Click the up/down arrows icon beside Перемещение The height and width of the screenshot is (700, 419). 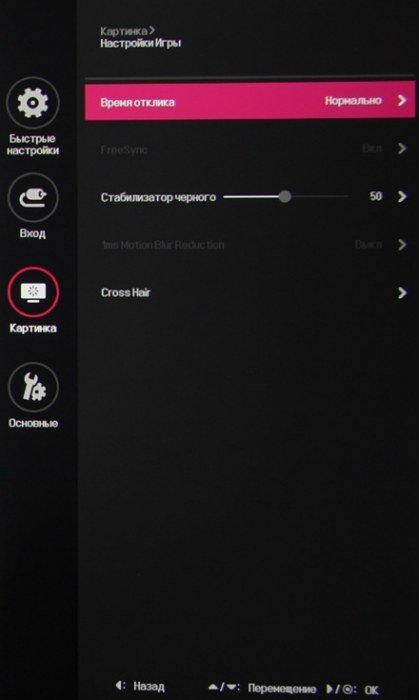tap(224, 688)
